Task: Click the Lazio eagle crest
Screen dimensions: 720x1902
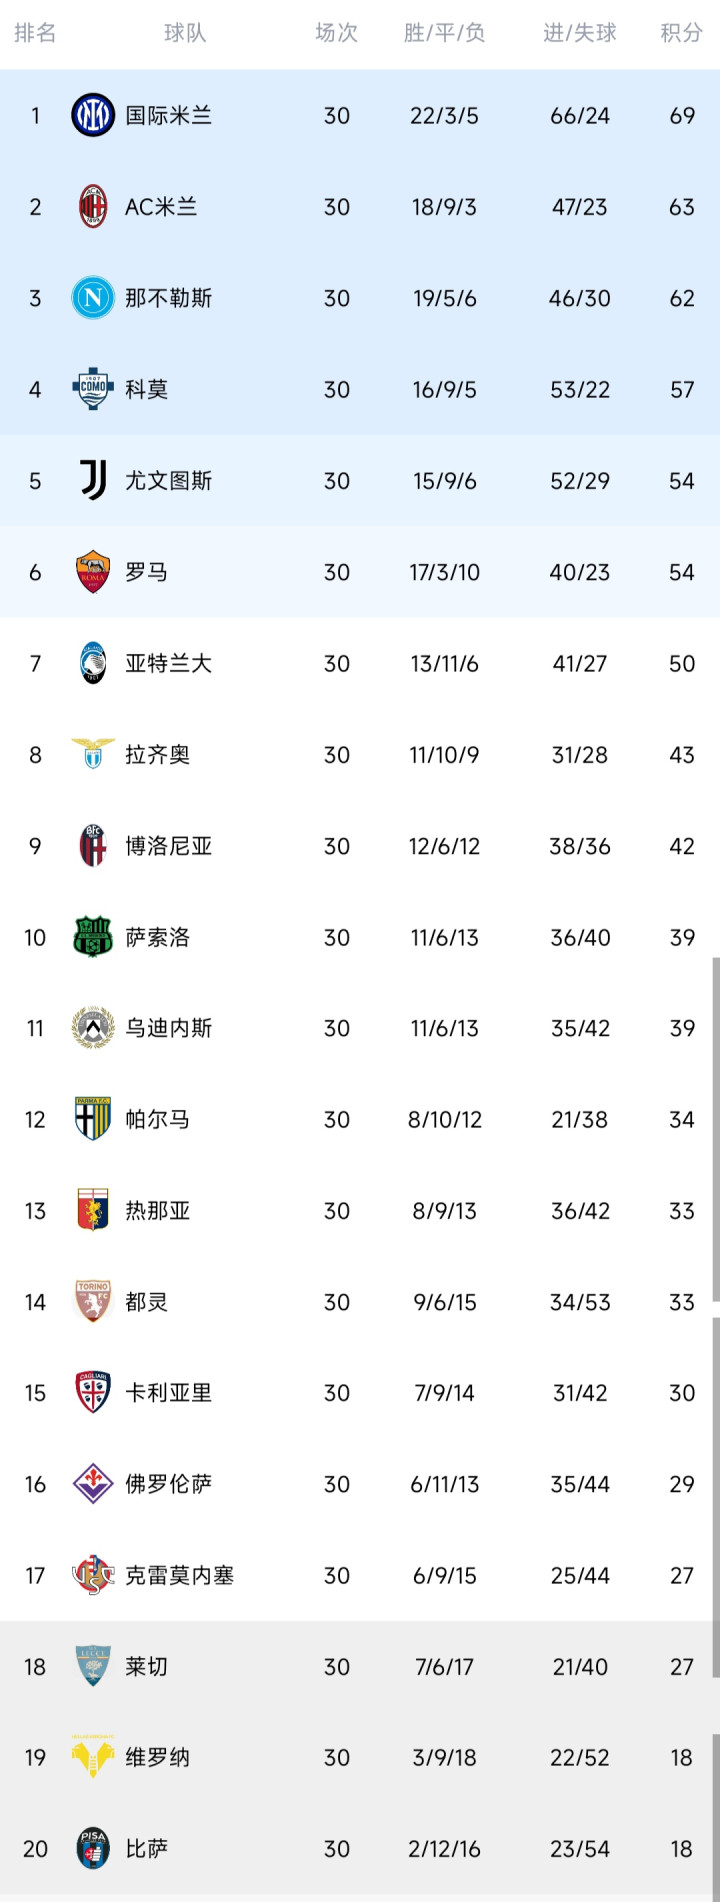Action: [x=93, y=754]
